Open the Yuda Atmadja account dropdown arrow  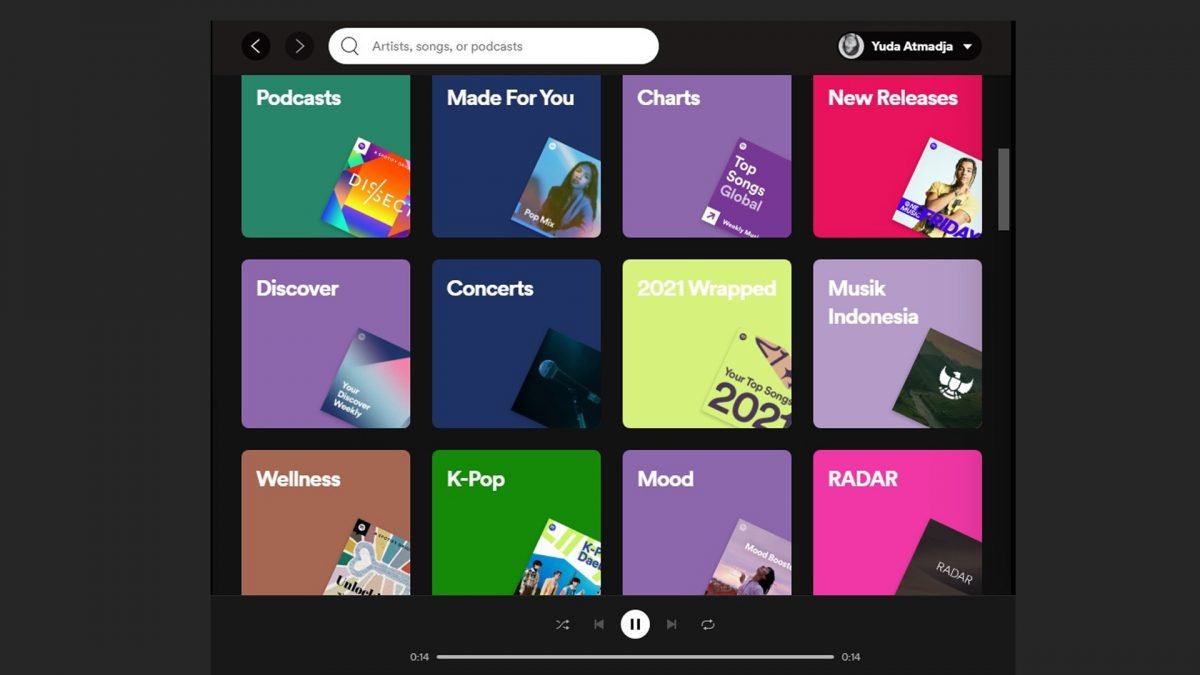967,47
